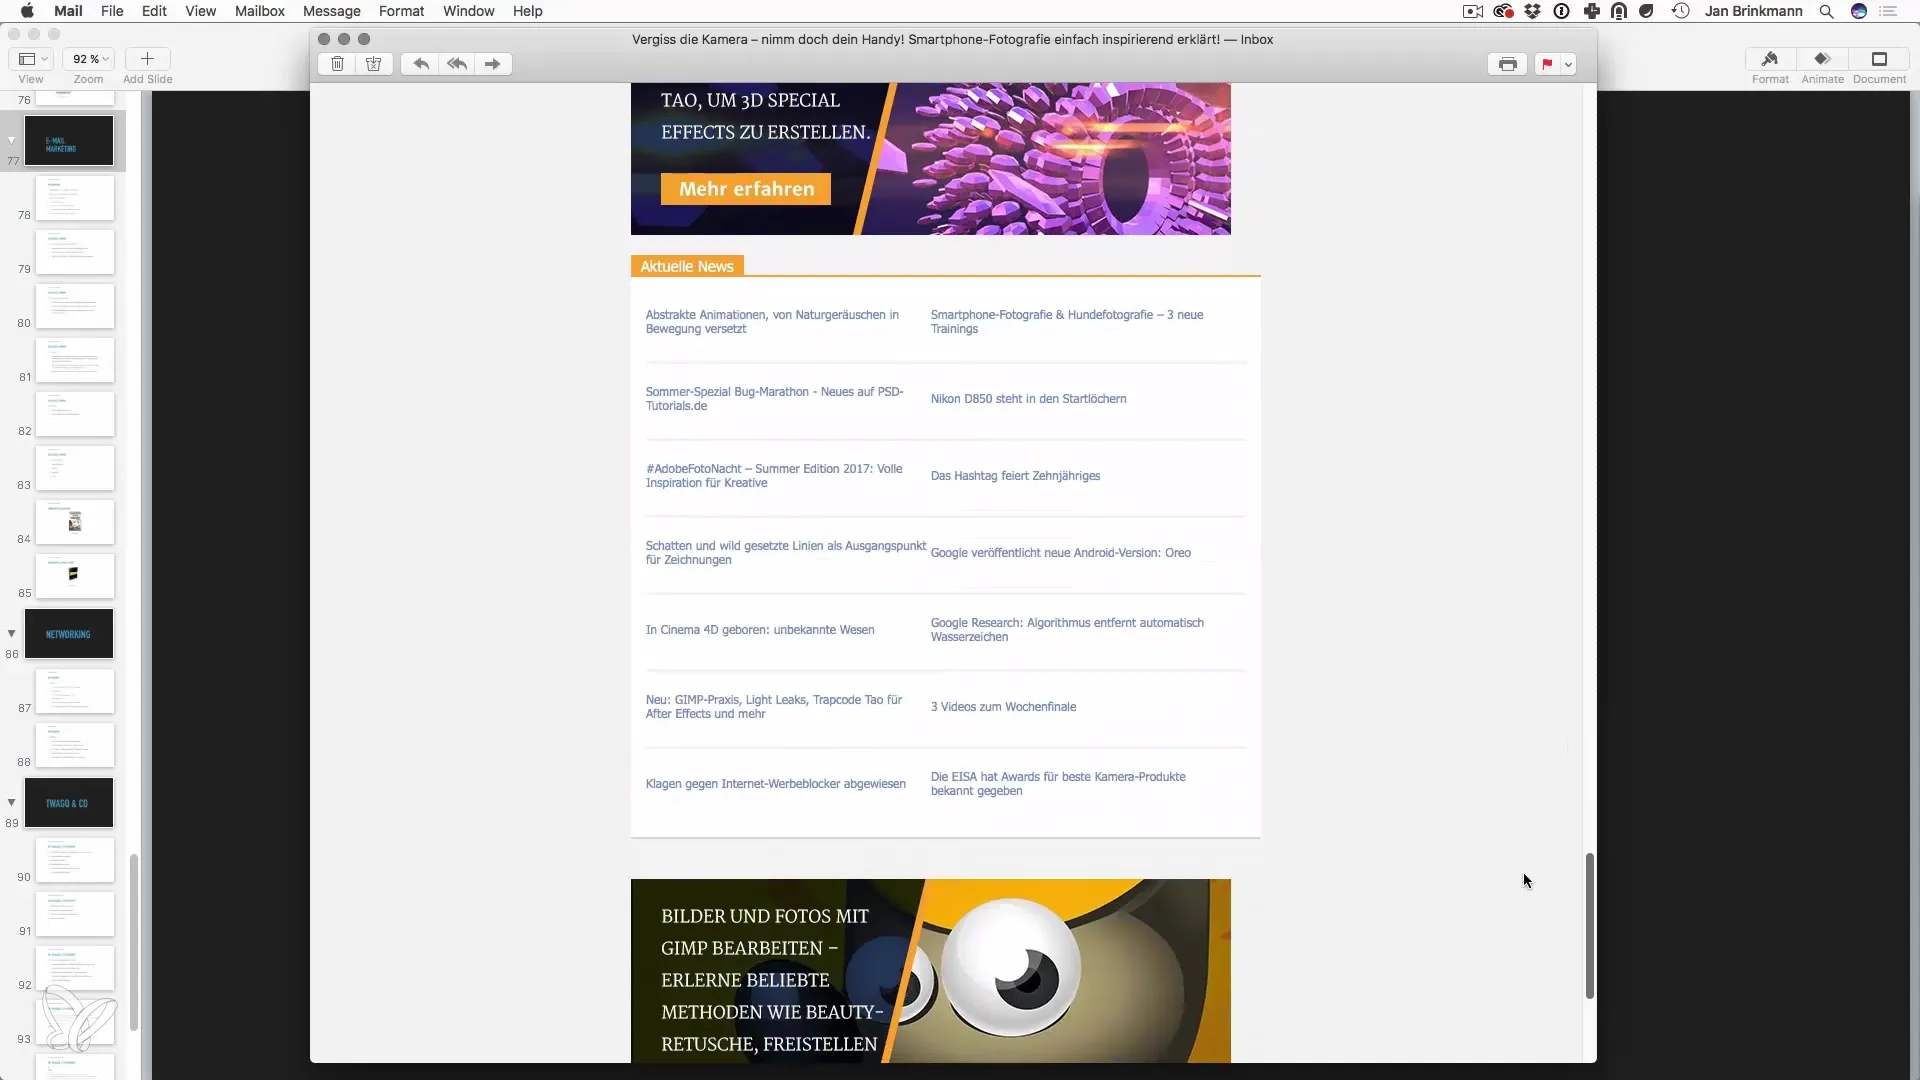The image size is (1920, 1080).
Task: Open the Mailbox menu
Action: pos(260,11)
